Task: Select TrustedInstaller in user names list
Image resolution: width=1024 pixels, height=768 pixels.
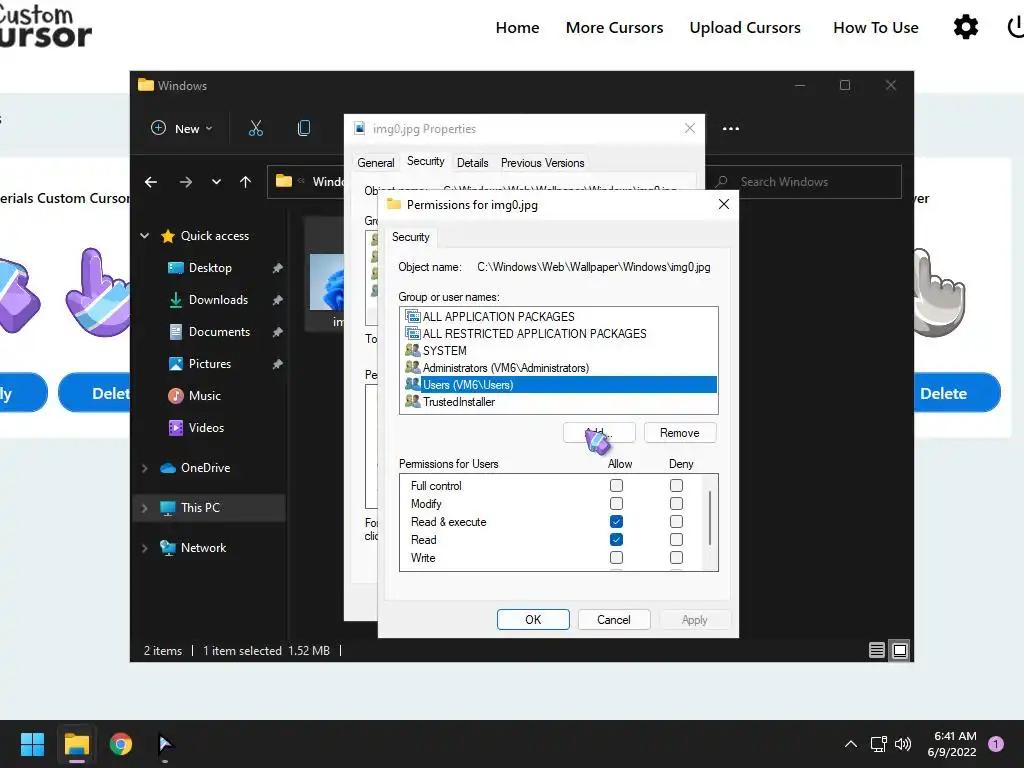Action: click(558, 402)
